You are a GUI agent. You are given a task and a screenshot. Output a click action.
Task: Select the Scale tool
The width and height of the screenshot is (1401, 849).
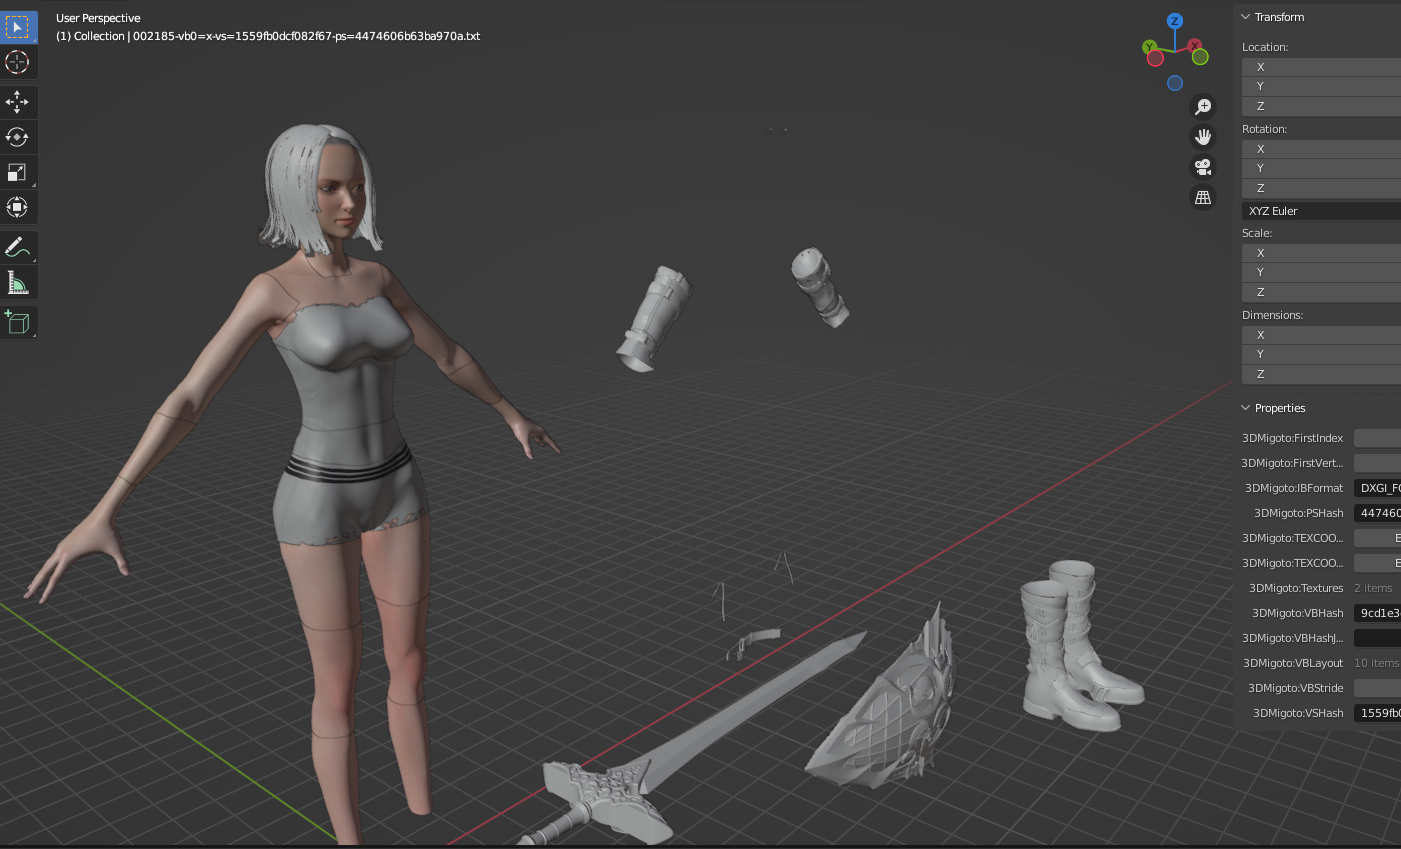(18, 172)
